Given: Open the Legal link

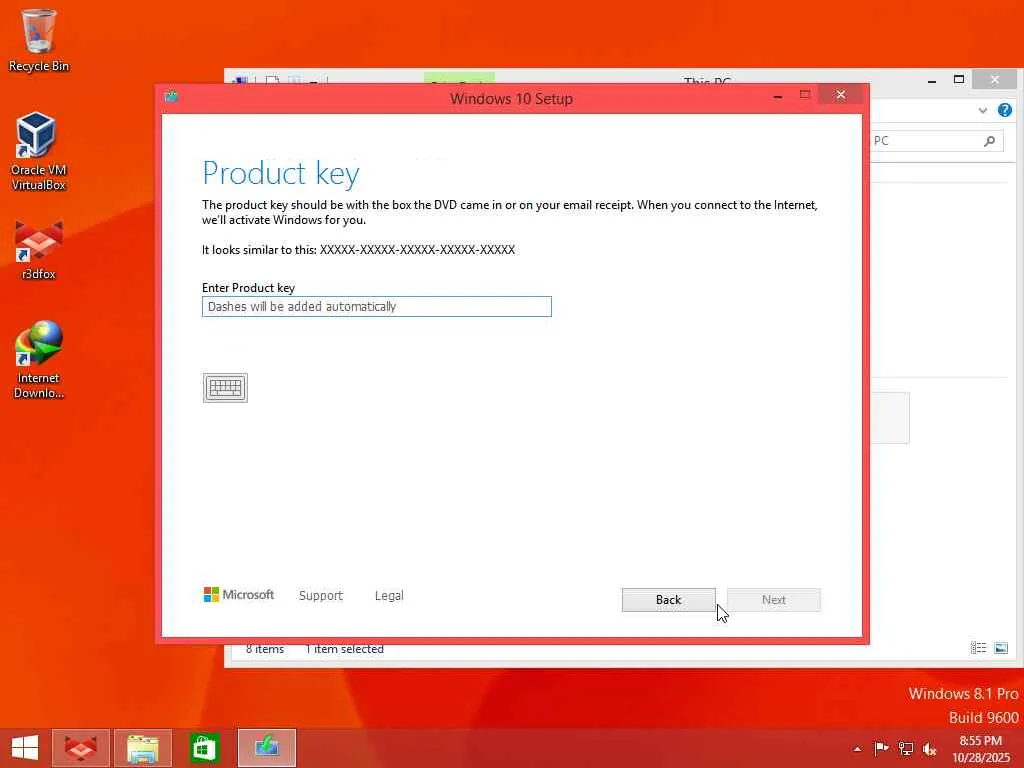Looking at the screenshot, I should point(389,596).
